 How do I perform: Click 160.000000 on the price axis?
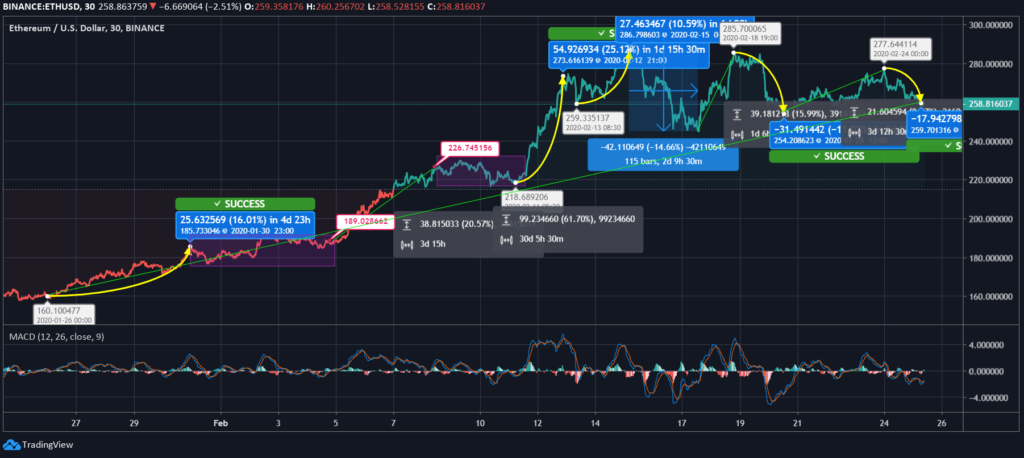point(991,296)
